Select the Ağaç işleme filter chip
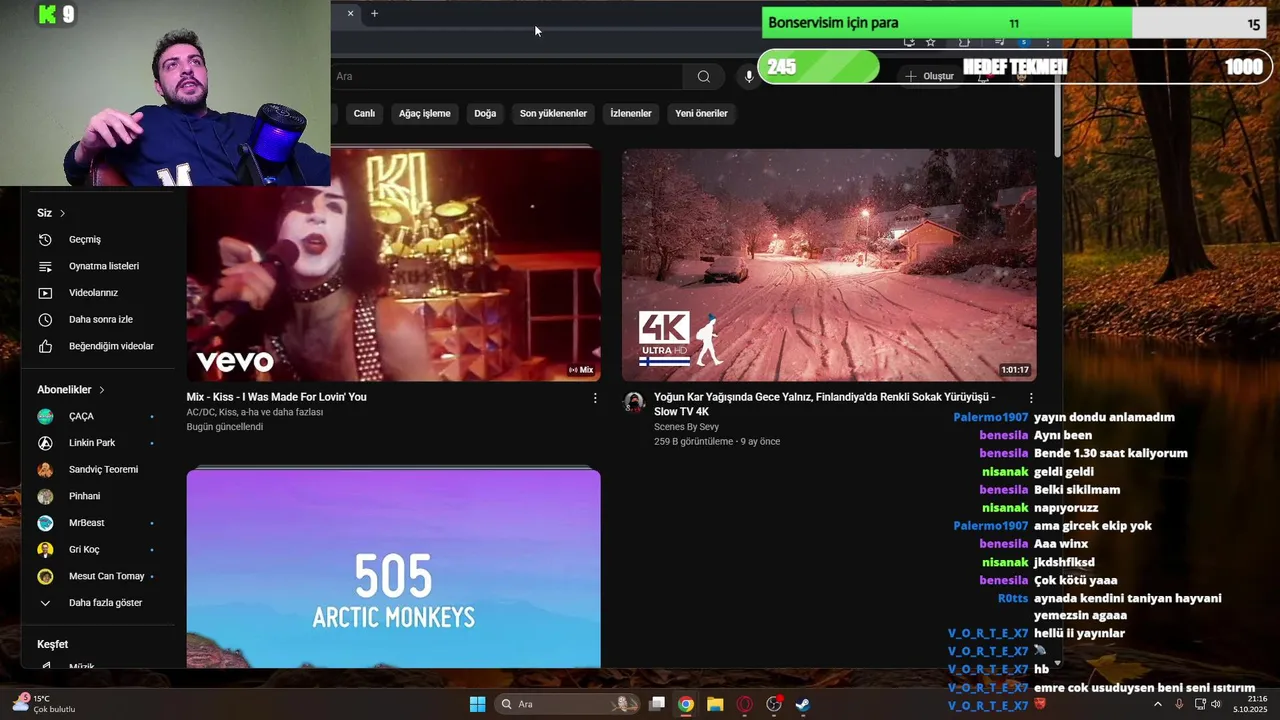 tap(425, 114)
